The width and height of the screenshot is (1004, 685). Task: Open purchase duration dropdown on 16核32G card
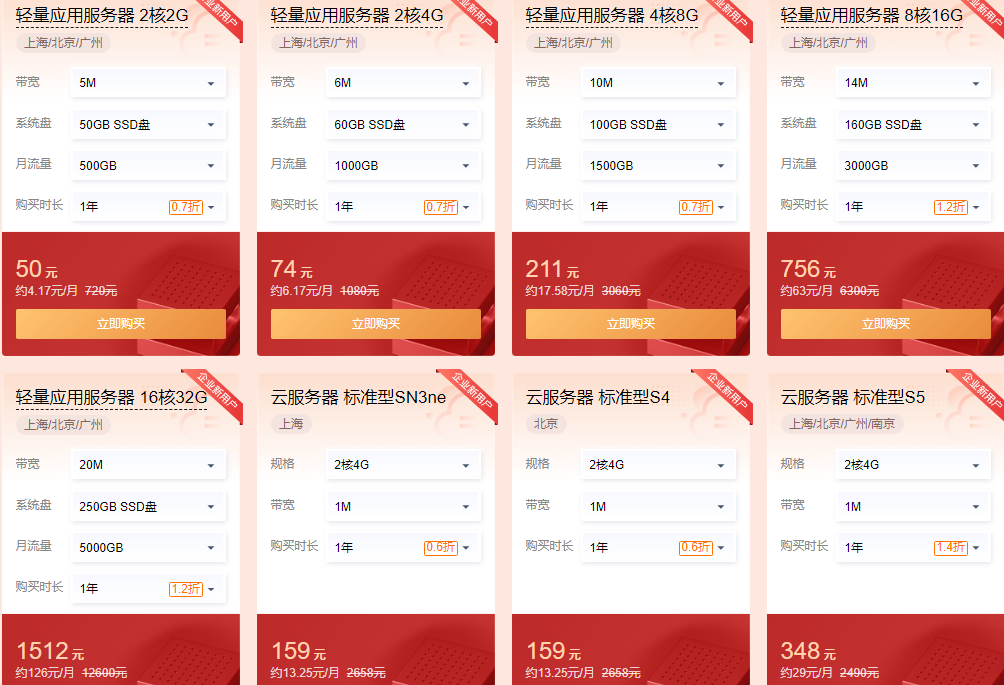pos(149,588)
